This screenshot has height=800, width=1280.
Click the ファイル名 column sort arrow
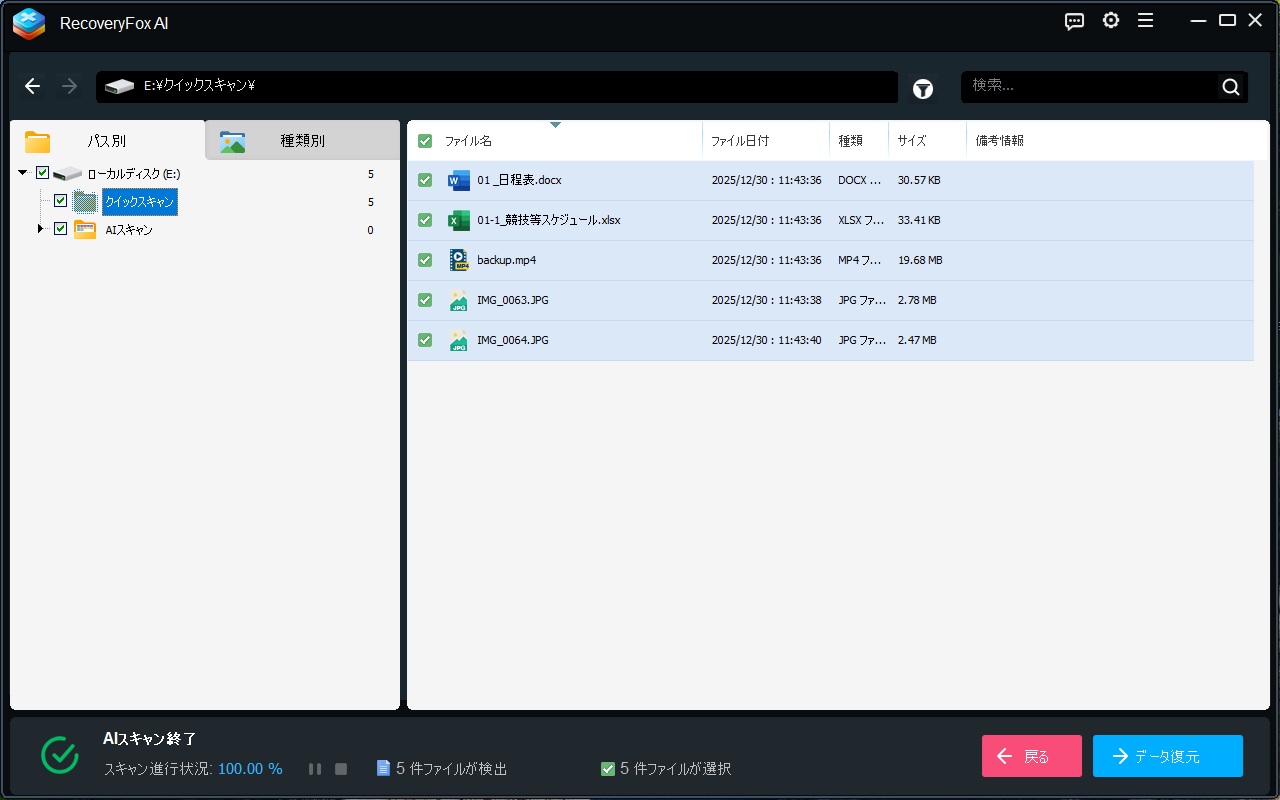[x=555, y=125]
